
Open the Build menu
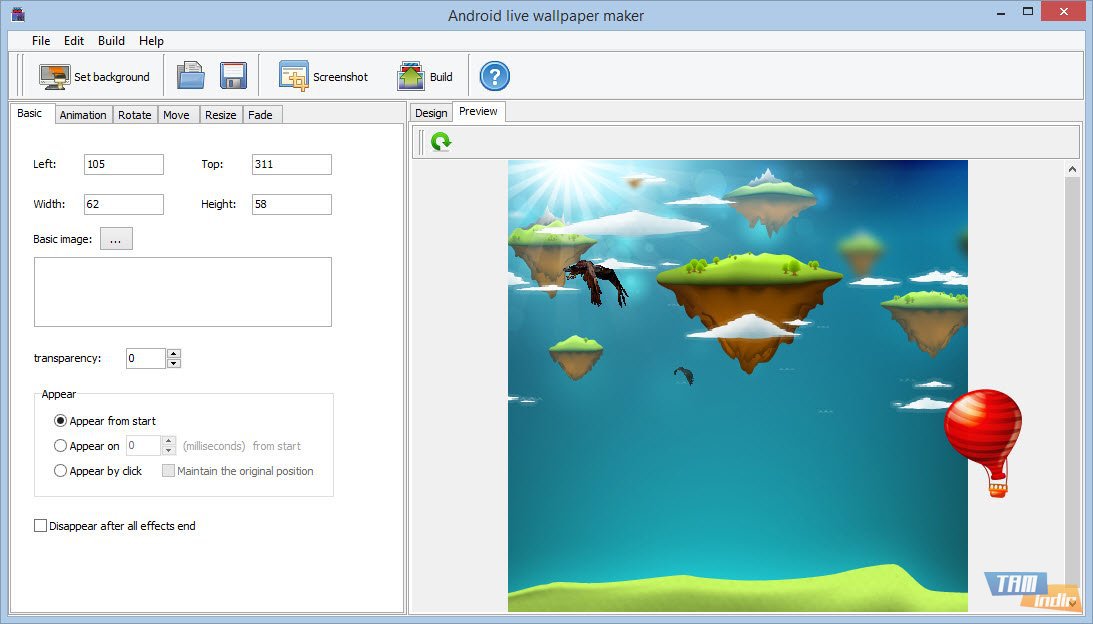(111, 41)
